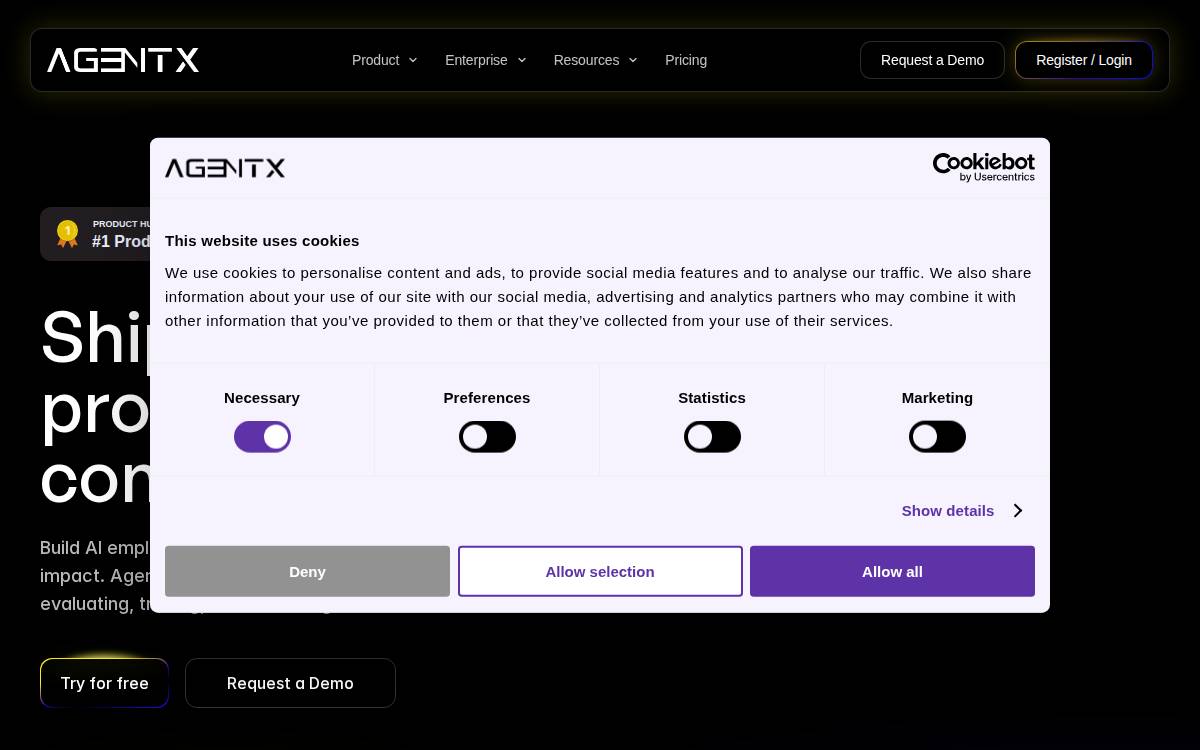Click the Statistics category label
Viewport: 1200px width, 750px height.
point(712,398)
